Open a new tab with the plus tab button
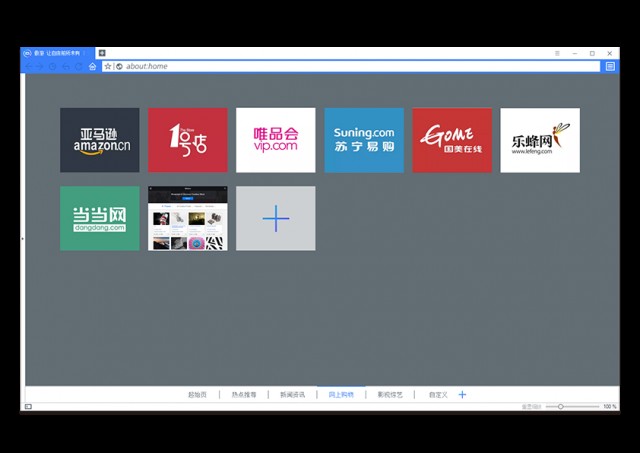The width and height of the screenshot is (640, 453). pyautogui.click(x=102, y=53)
